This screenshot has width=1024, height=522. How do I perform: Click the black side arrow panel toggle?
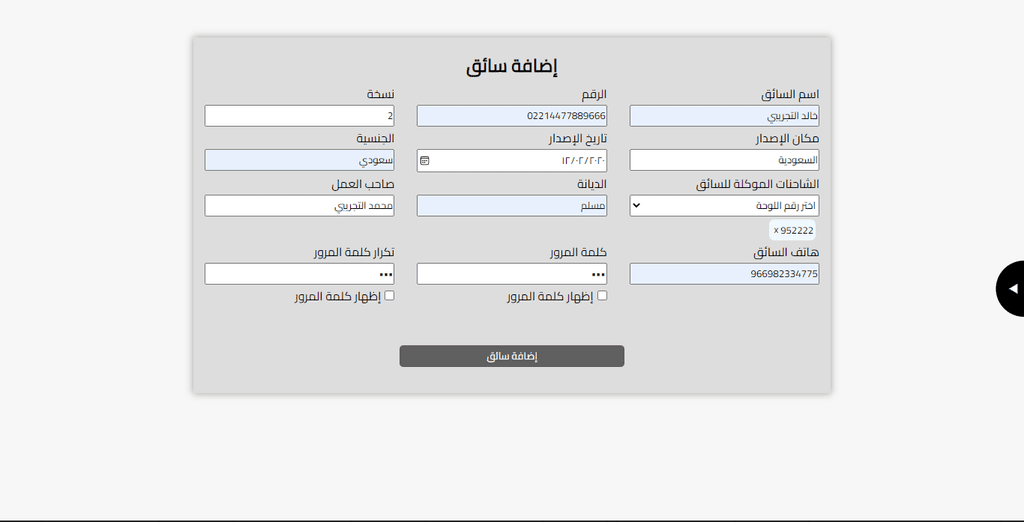point(1011,289)
